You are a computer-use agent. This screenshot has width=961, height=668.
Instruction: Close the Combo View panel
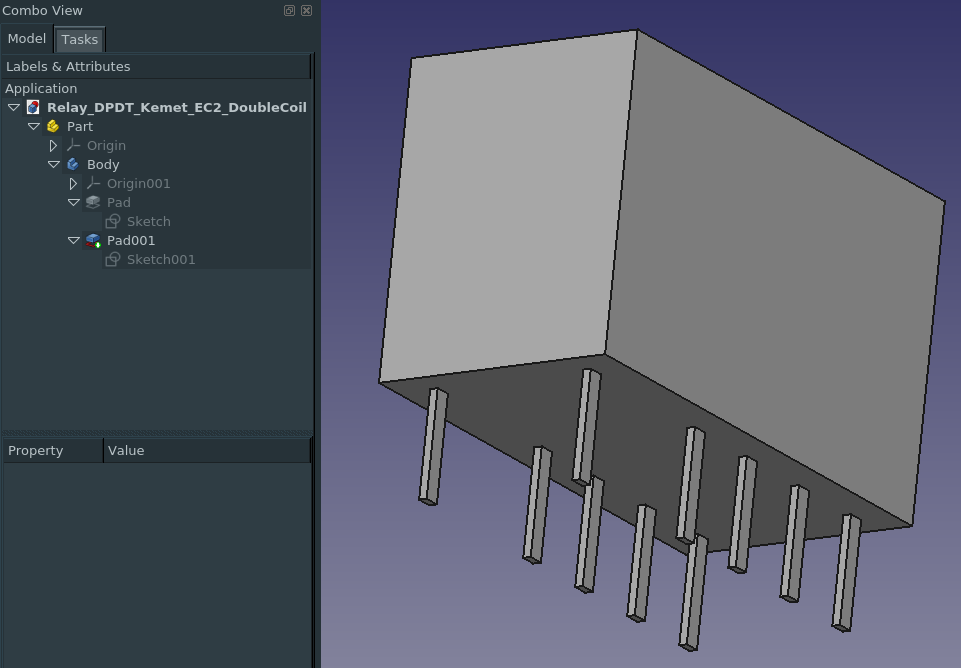(x=306, y=10)
